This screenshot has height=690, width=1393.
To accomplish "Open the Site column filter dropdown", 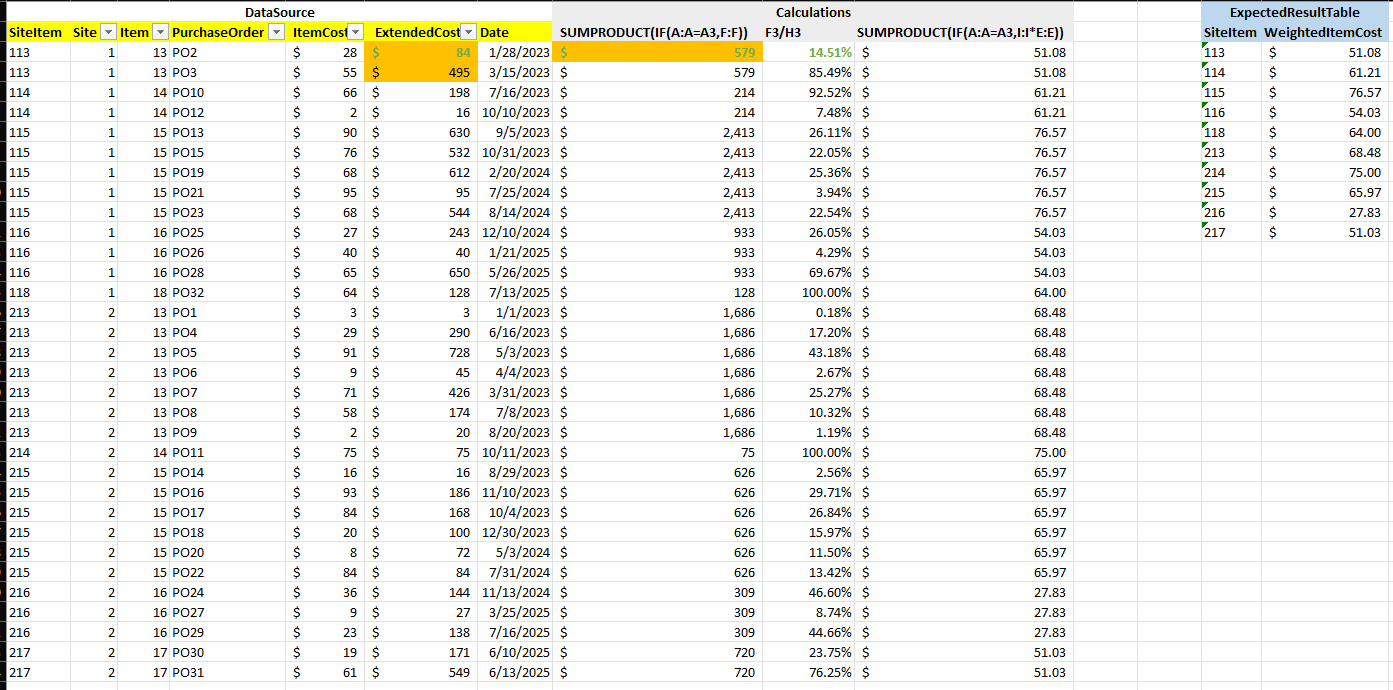I will pos(109,32).
